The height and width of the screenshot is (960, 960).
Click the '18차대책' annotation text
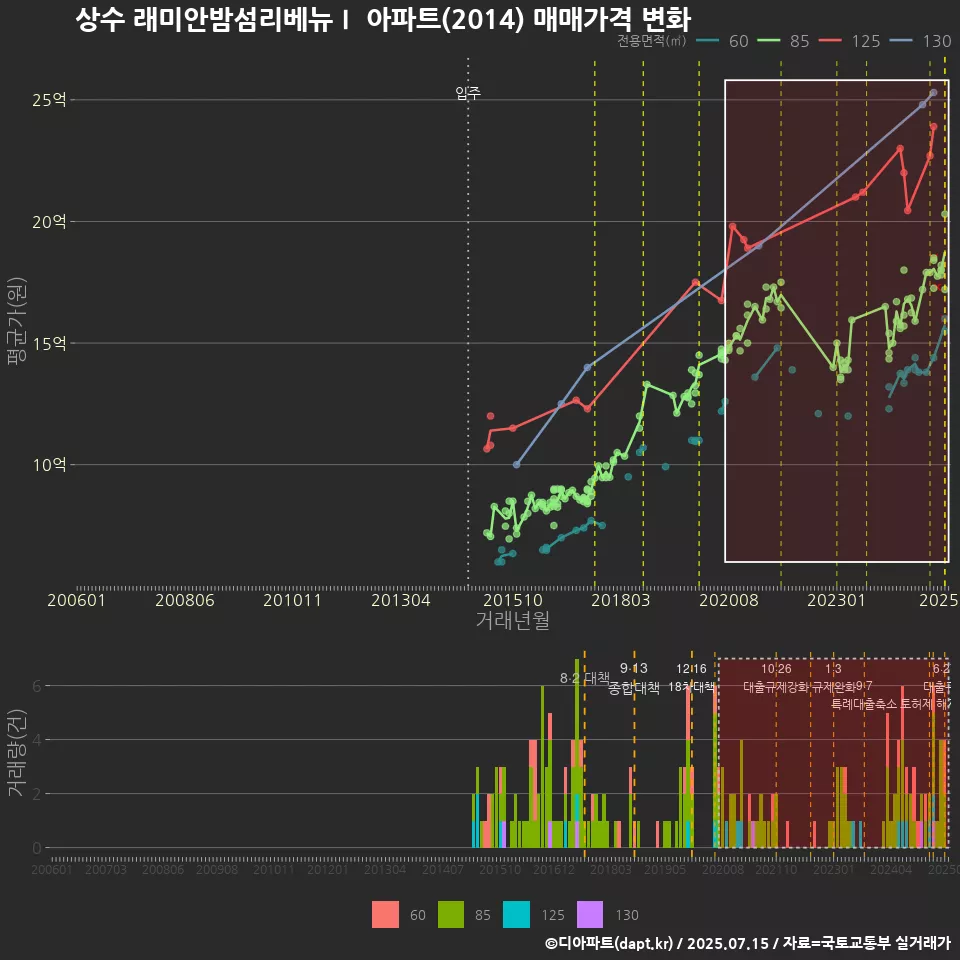tap(691, 687)
